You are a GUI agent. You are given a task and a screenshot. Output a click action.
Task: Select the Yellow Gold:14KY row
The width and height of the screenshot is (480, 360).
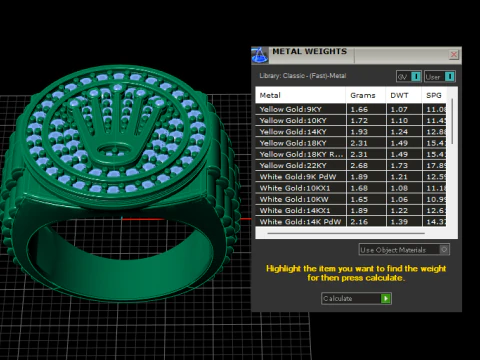[x=351, y=132]
